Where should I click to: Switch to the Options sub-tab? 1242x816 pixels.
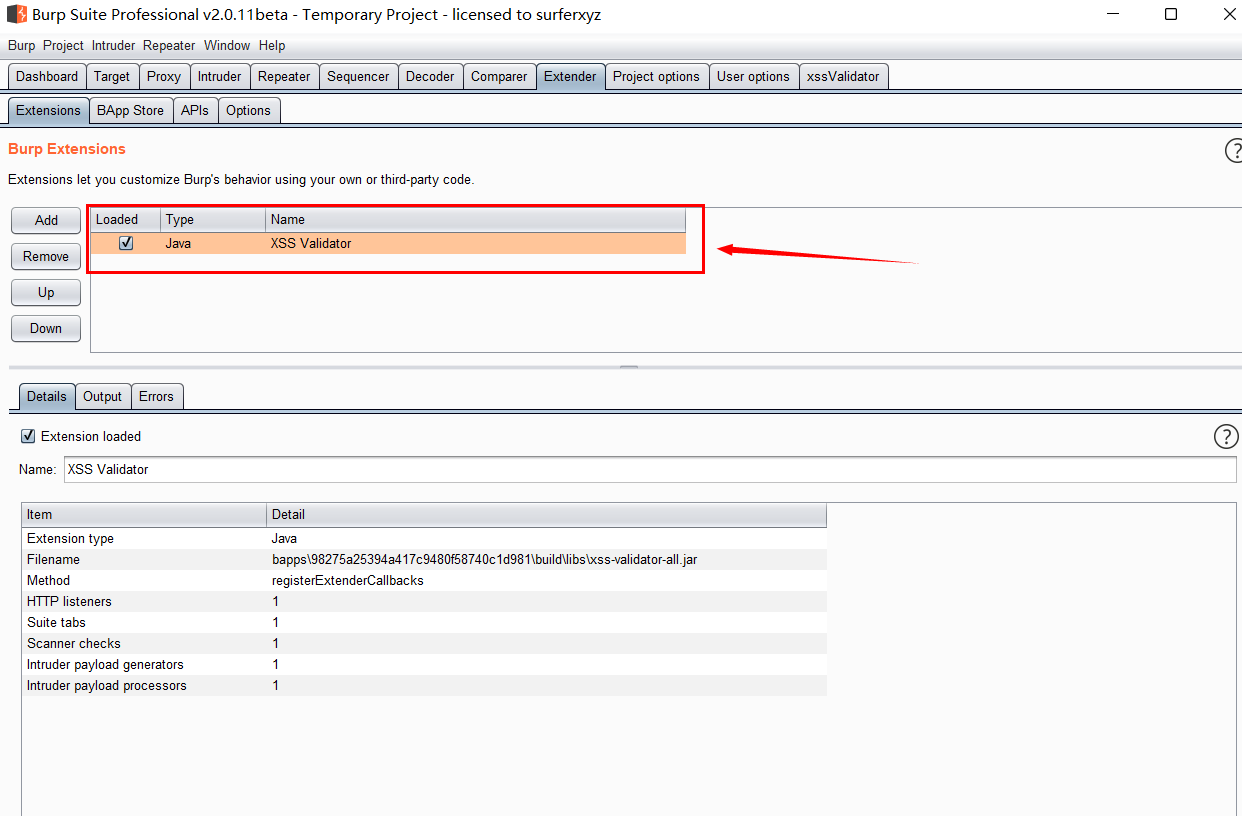248,111
